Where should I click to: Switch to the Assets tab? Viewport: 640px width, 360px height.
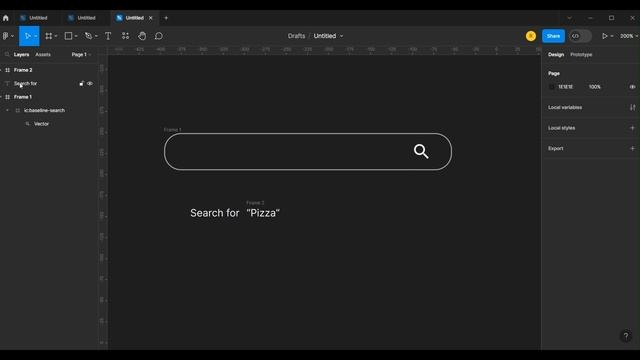click(43, 54)
